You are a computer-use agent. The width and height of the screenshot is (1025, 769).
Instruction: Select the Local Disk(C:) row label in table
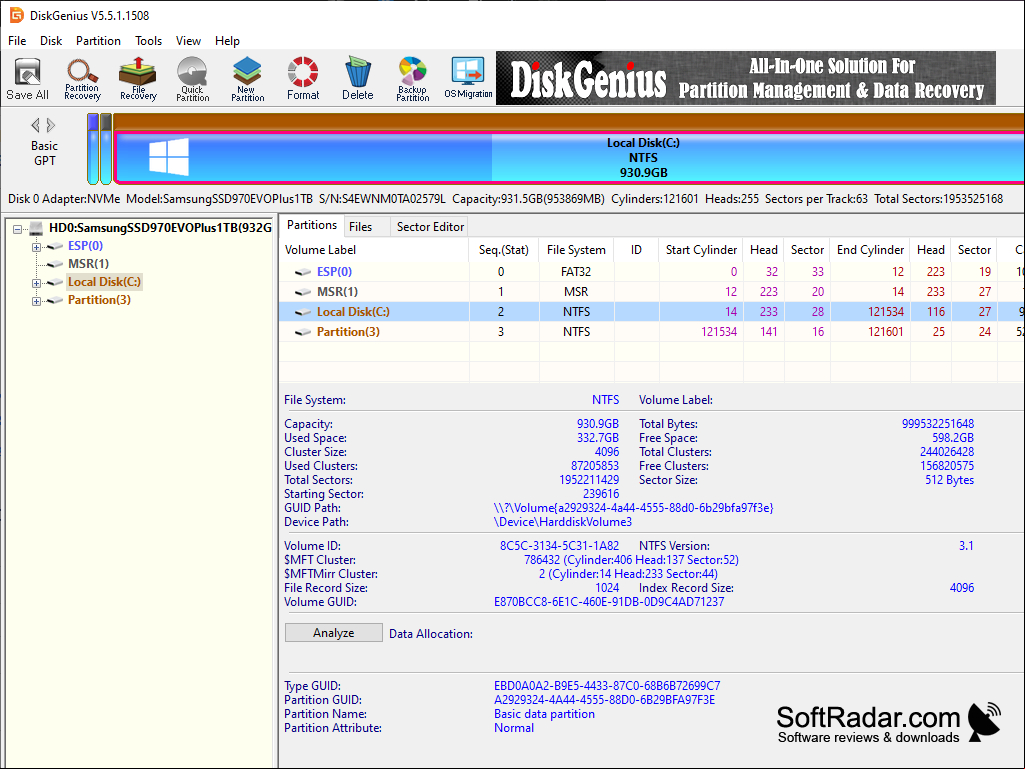click(x=353, y=312)
